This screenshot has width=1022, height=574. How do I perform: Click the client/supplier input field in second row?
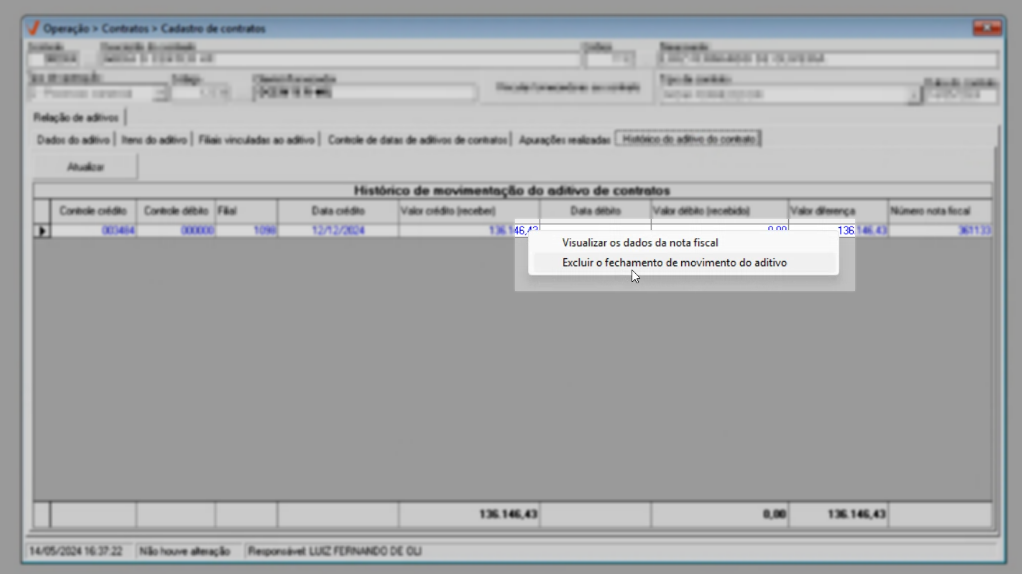point(364,93)
